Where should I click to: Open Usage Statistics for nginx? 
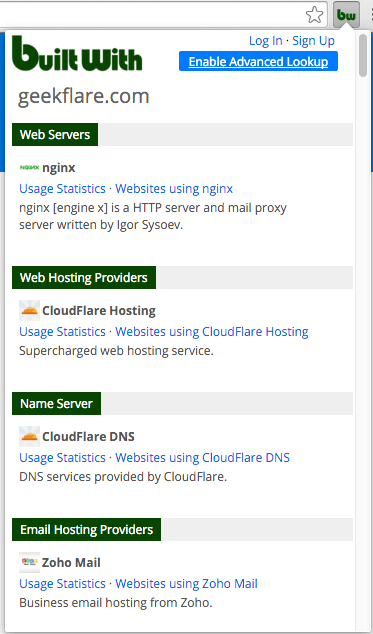point(62,189)
